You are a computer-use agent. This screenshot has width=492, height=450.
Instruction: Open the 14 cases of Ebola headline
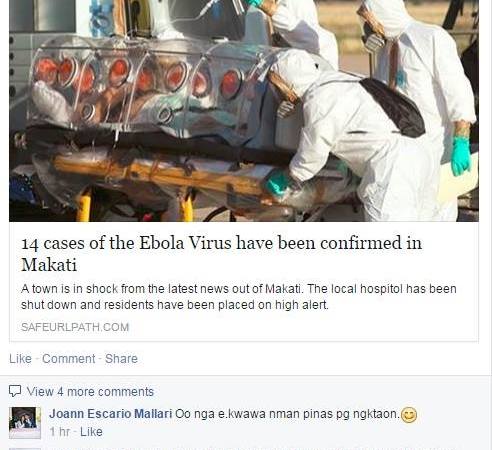[221, 253]
